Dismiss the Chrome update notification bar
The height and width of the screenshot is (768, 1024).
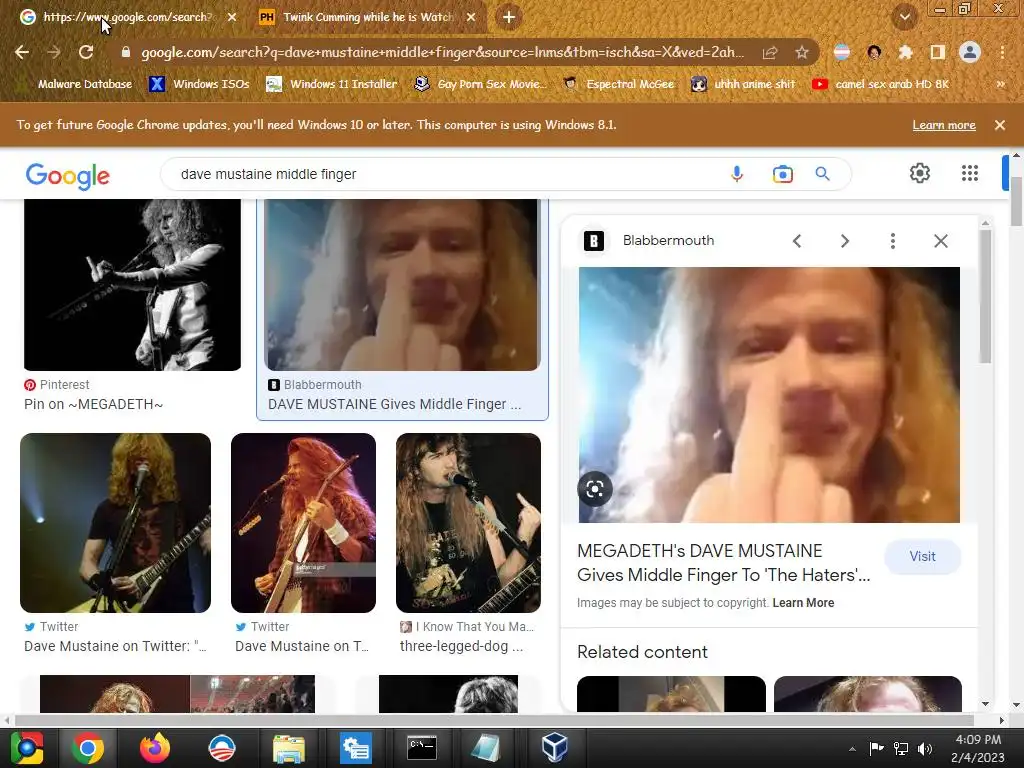point(1000,125)
